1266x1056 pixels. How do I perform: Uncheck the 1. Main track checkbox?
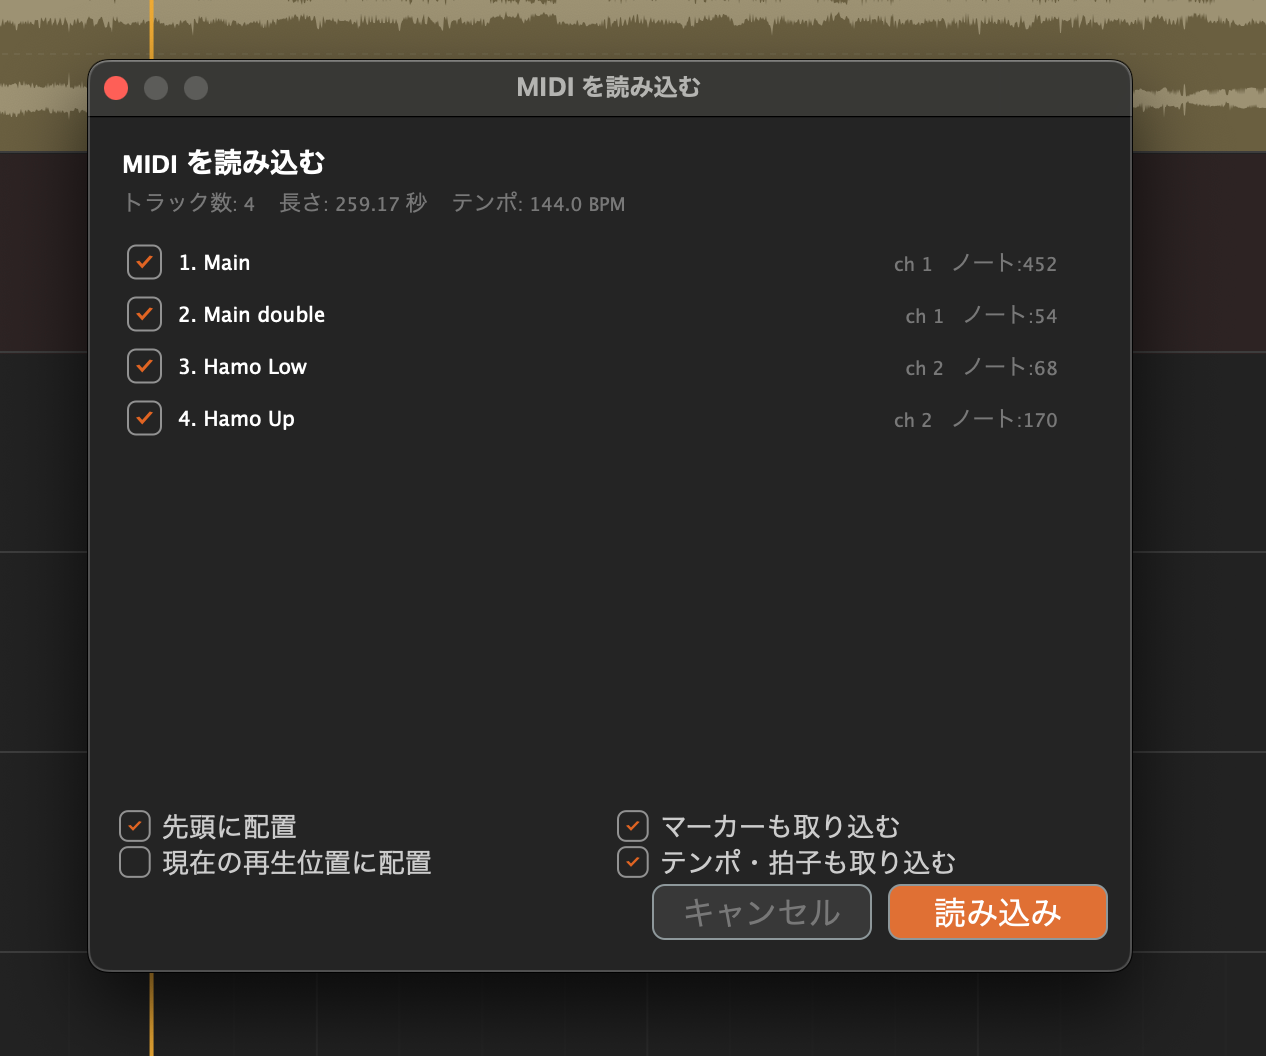[x=144, y=262]
